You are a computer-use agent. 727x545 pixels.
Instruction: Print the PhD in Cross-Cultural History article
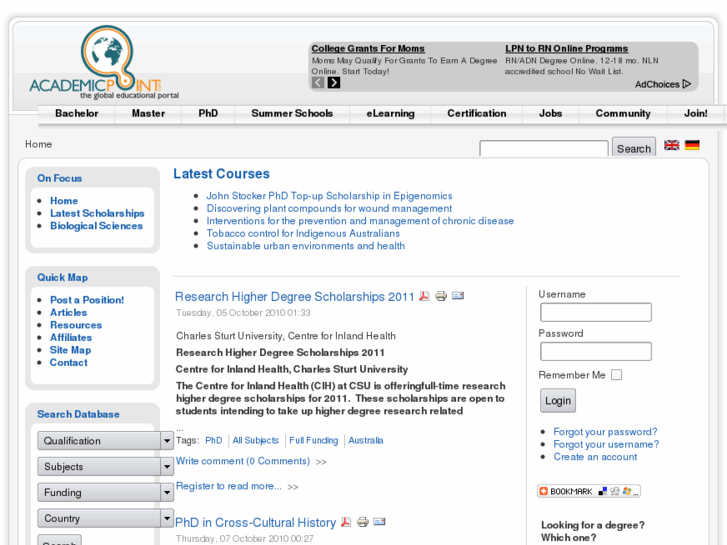(363, 522)
